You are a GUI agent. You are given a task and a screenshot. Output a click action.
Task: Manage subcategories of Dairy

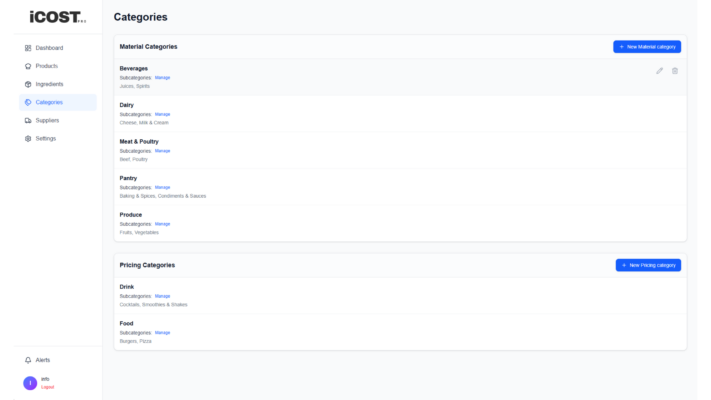(162, 114)
